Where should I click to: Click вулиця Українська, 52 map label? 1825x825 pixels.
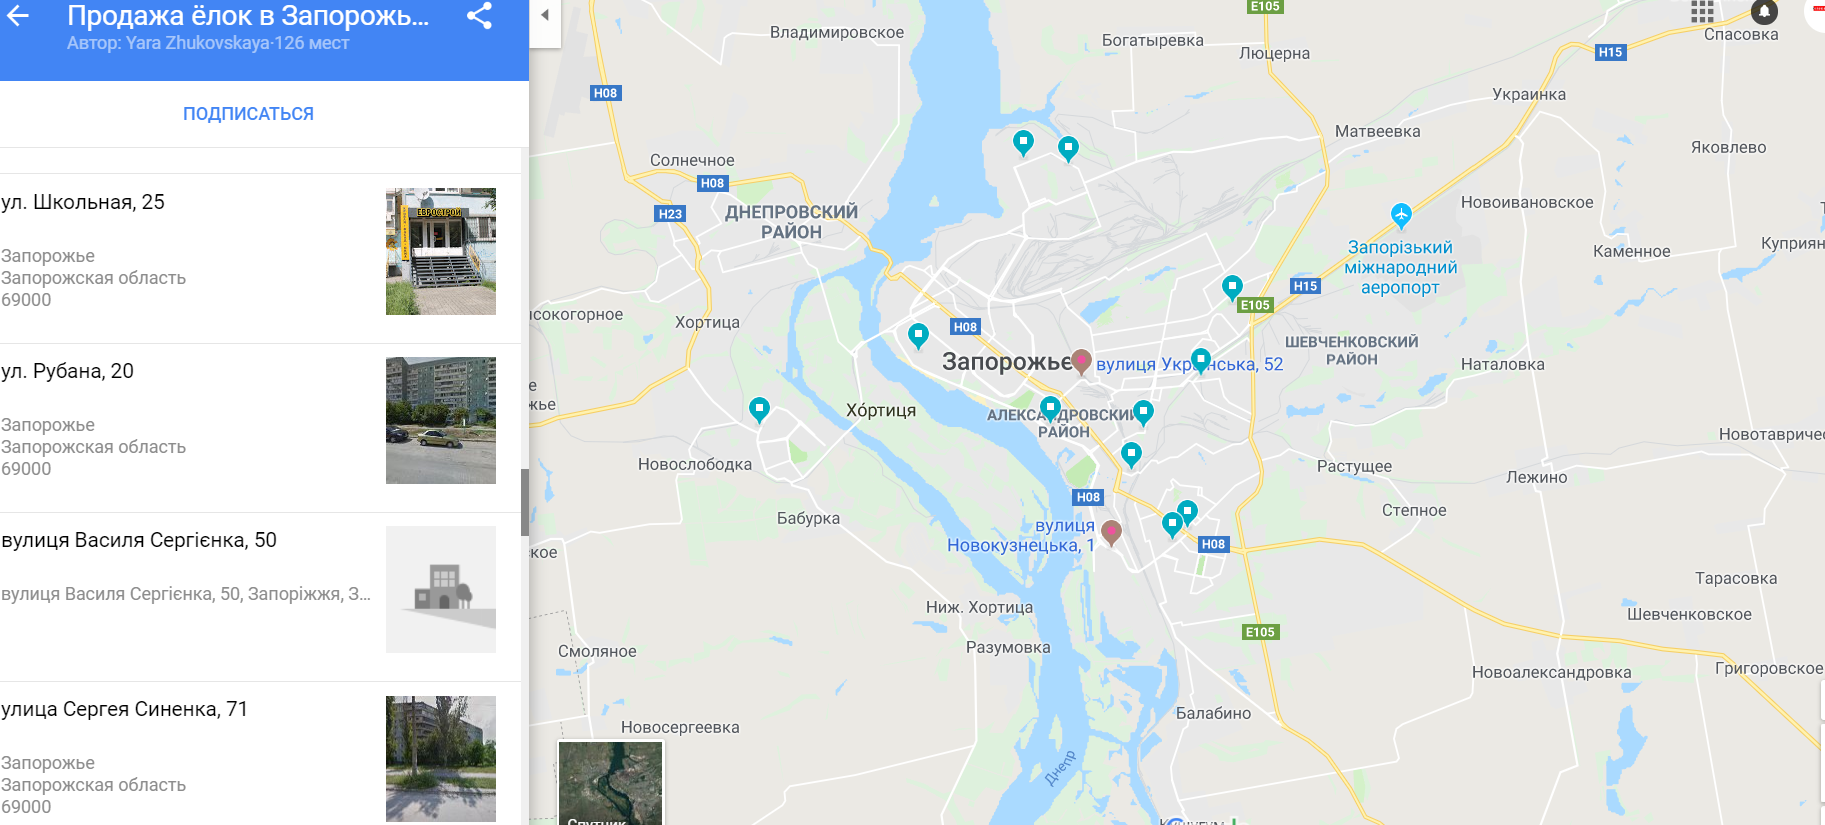pyautogui.click(x=1189, y=364)
